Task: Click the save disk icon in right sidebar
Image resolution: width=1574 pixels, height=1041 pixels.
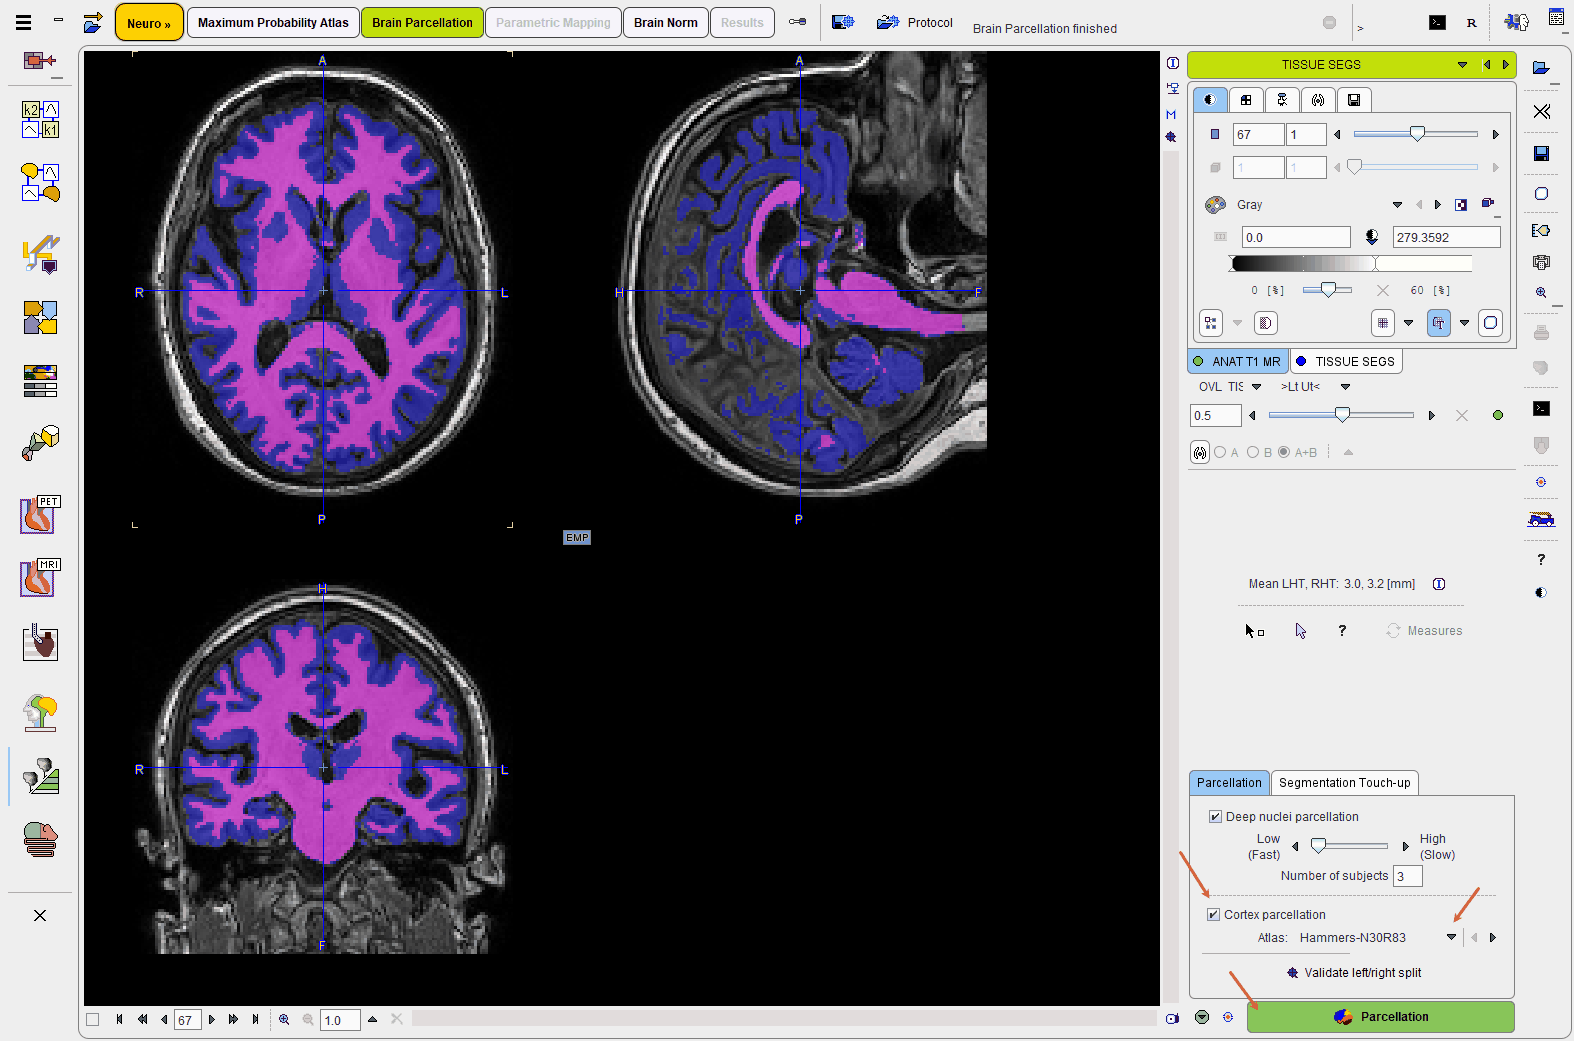Action: [x=1541, y=153]
